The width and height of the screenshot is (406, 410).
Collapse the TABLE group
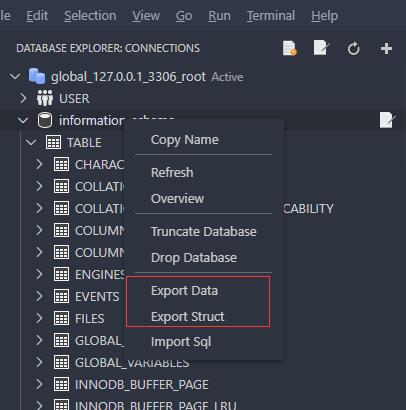(x=31, y=142)
